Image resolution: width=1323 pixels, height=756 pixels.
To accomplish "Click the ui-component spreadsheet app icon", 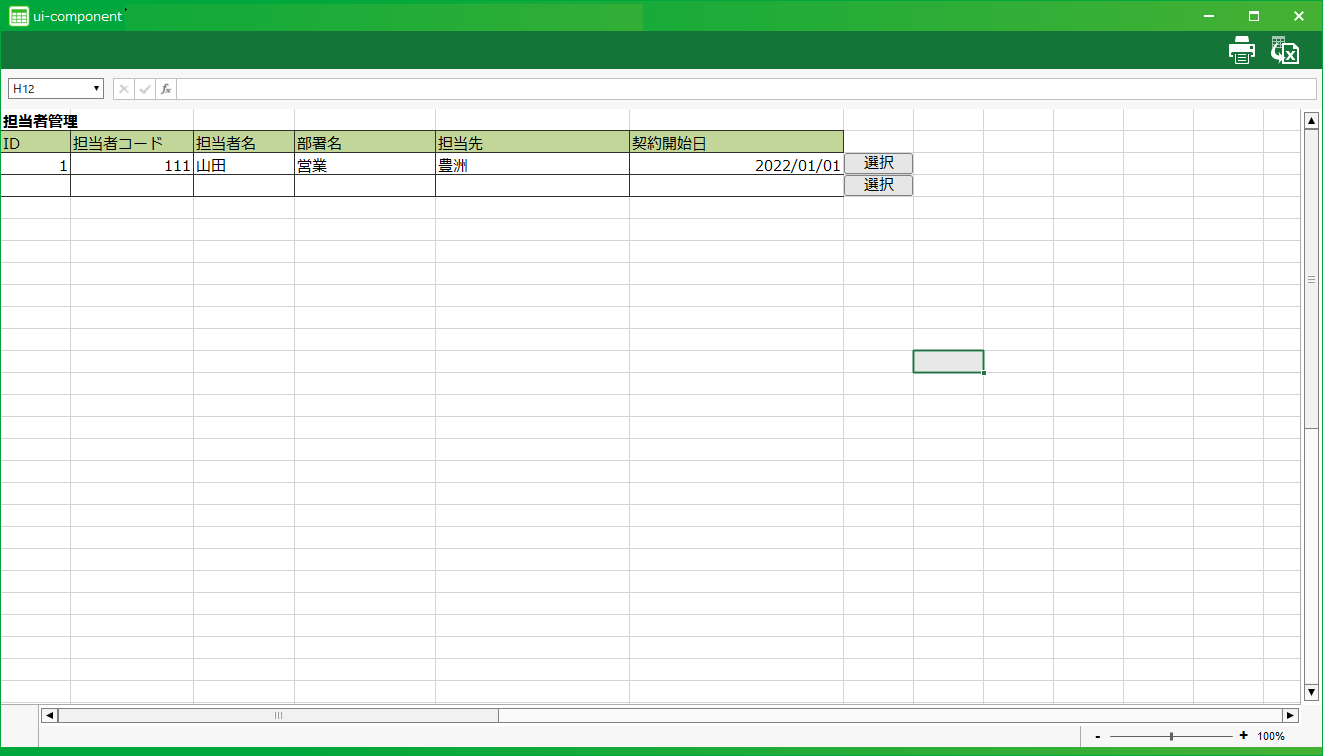I will pos(18,16).
